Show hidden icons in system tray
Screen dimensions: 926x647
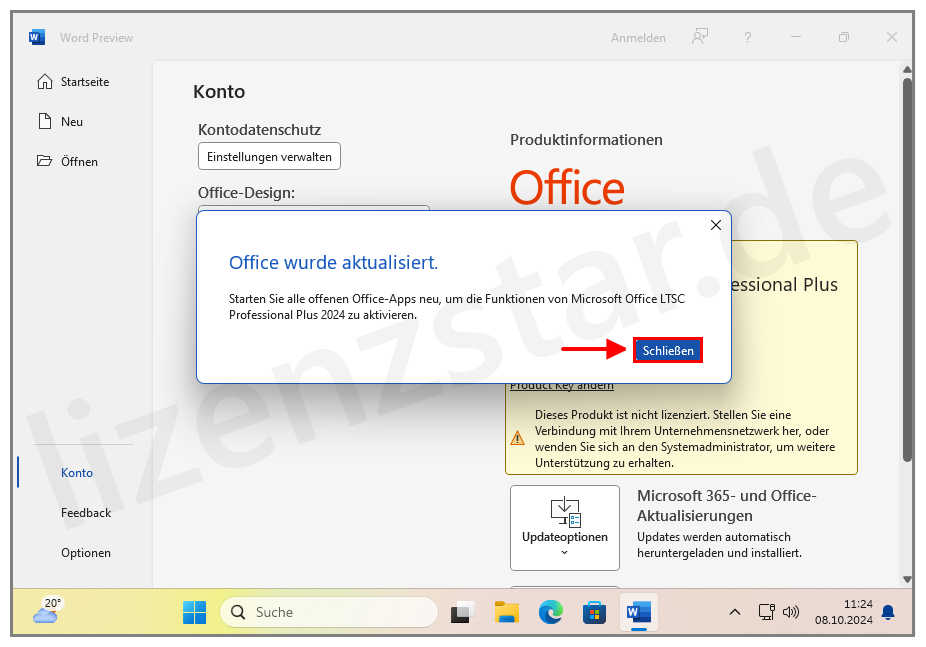tap(735, 612)
